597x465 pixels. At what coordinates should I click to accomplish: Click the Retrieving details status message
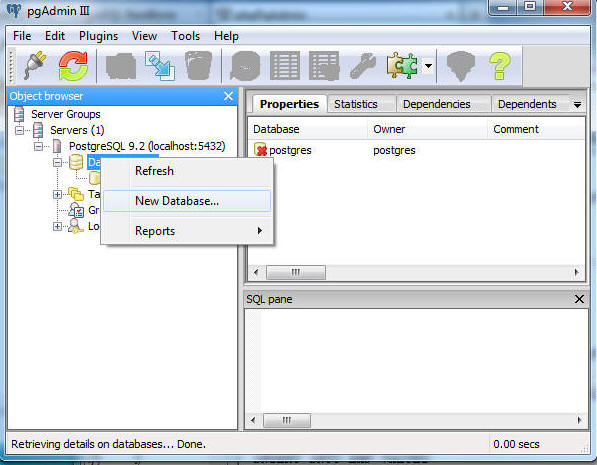[x=108, y=444]
